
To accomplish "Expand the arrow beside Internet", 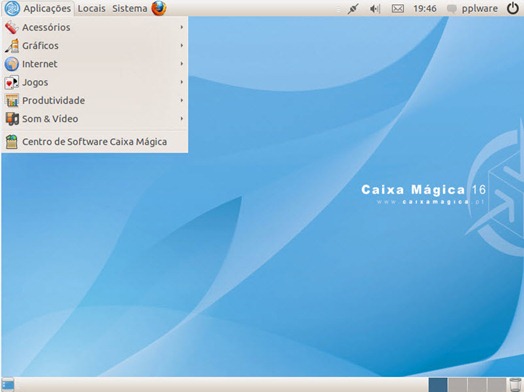I will pos(182,63).
